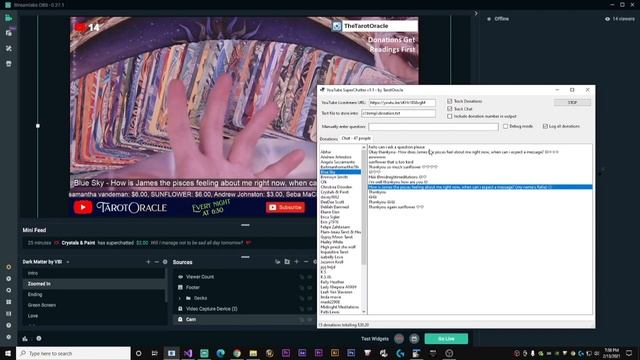Click chat user list scroll down arrow

364,311
